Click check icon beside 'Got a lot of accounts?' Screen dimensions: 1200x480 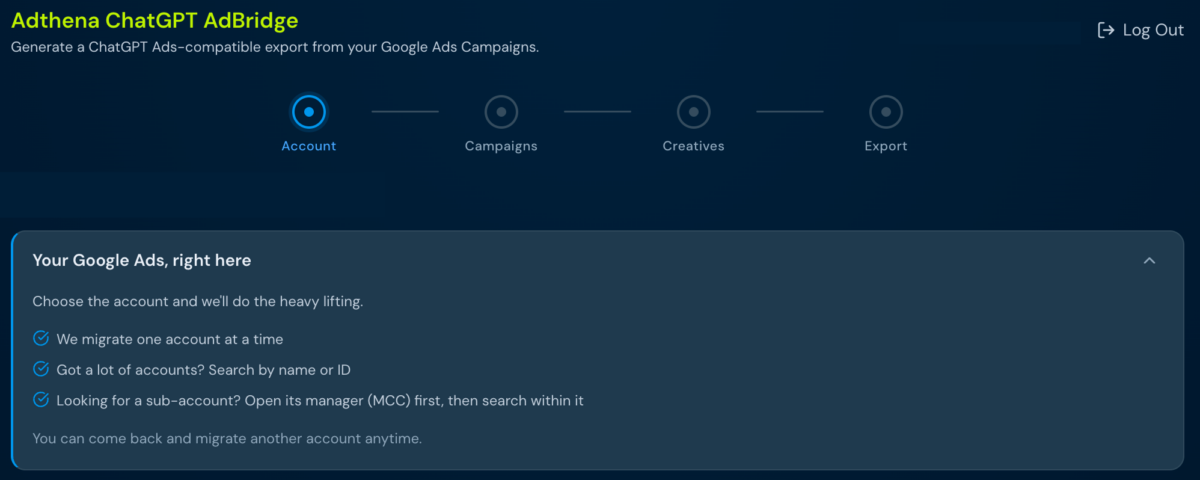click(x=41, y=370)
